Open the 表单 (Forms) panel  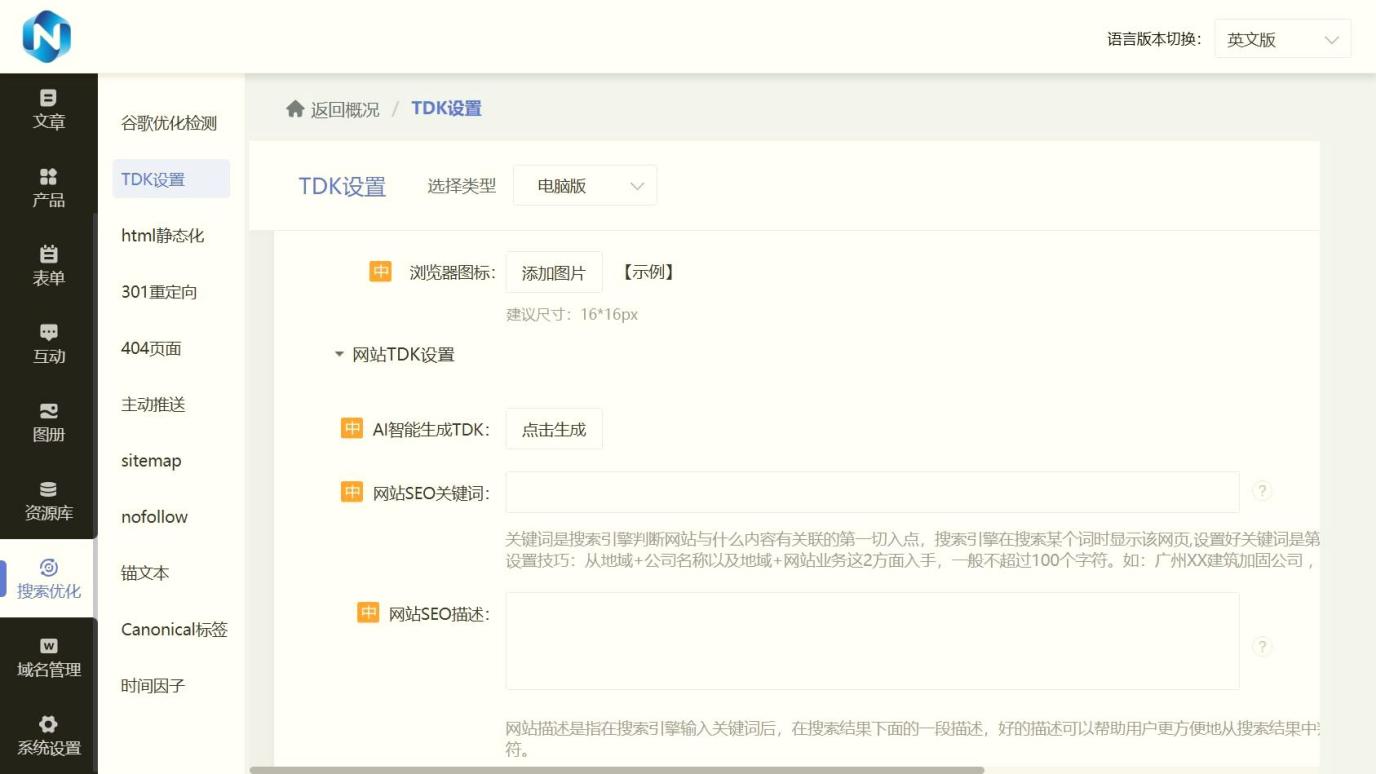tap(49, 266)
